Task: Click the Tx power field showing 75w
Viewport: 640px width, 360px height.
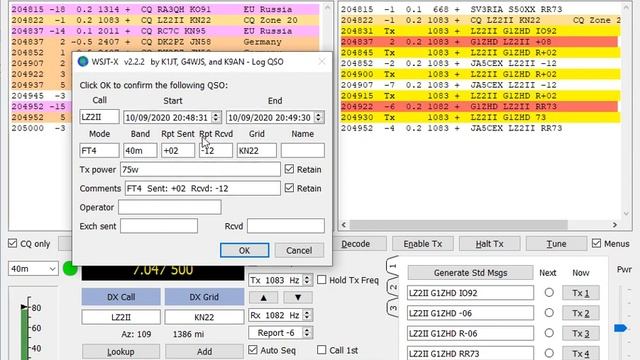Action: 200,169
